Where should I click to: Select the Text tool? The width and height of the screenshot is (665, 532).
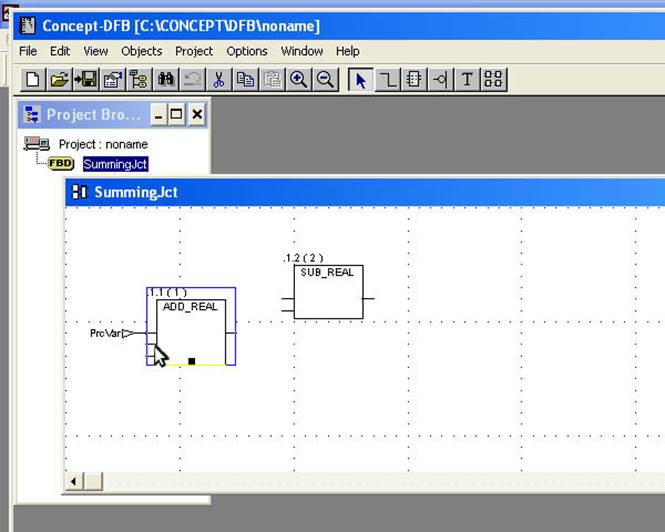[467, 79]
